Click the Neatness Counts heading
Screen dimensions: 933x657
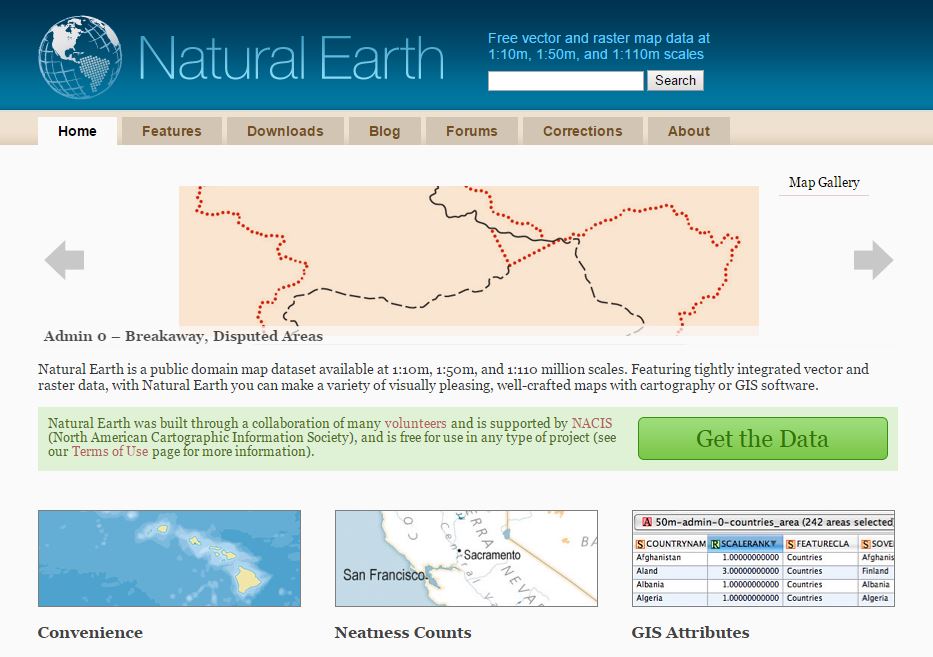tap(403, 633)
